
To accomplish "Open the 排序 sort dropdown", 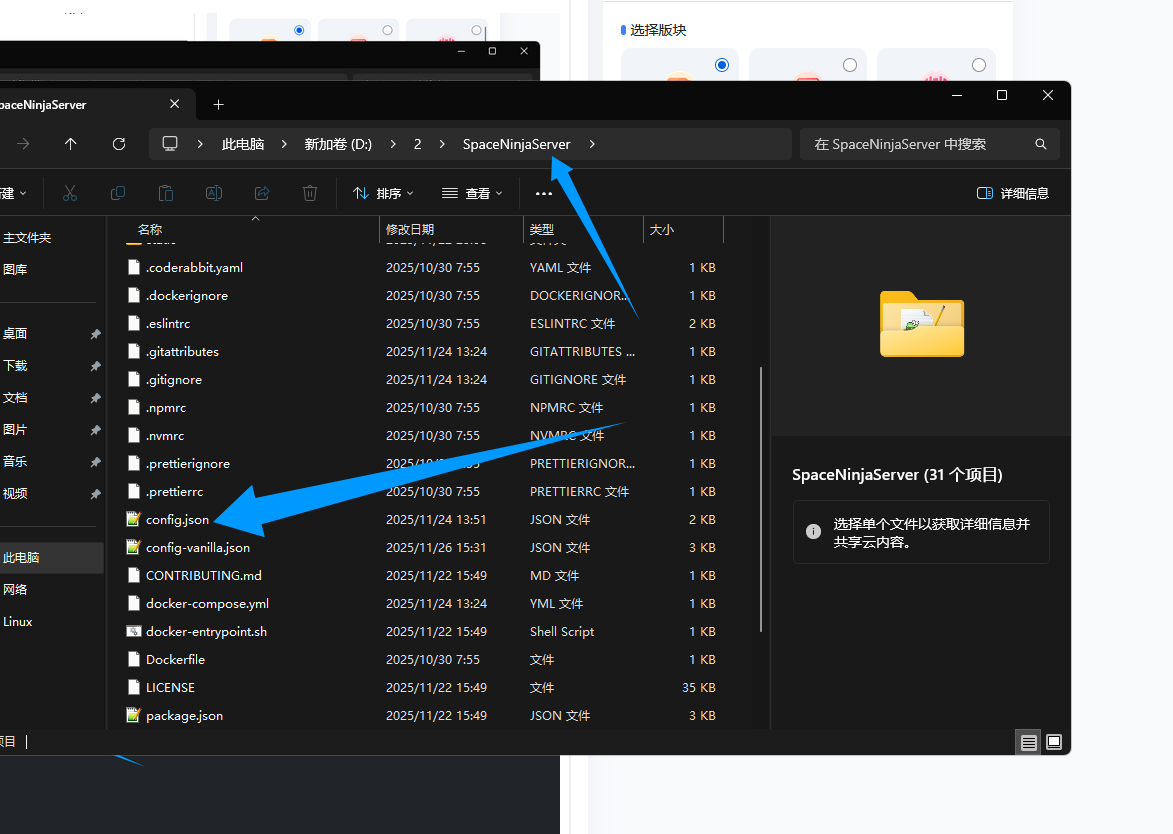I will pos(383,193).
